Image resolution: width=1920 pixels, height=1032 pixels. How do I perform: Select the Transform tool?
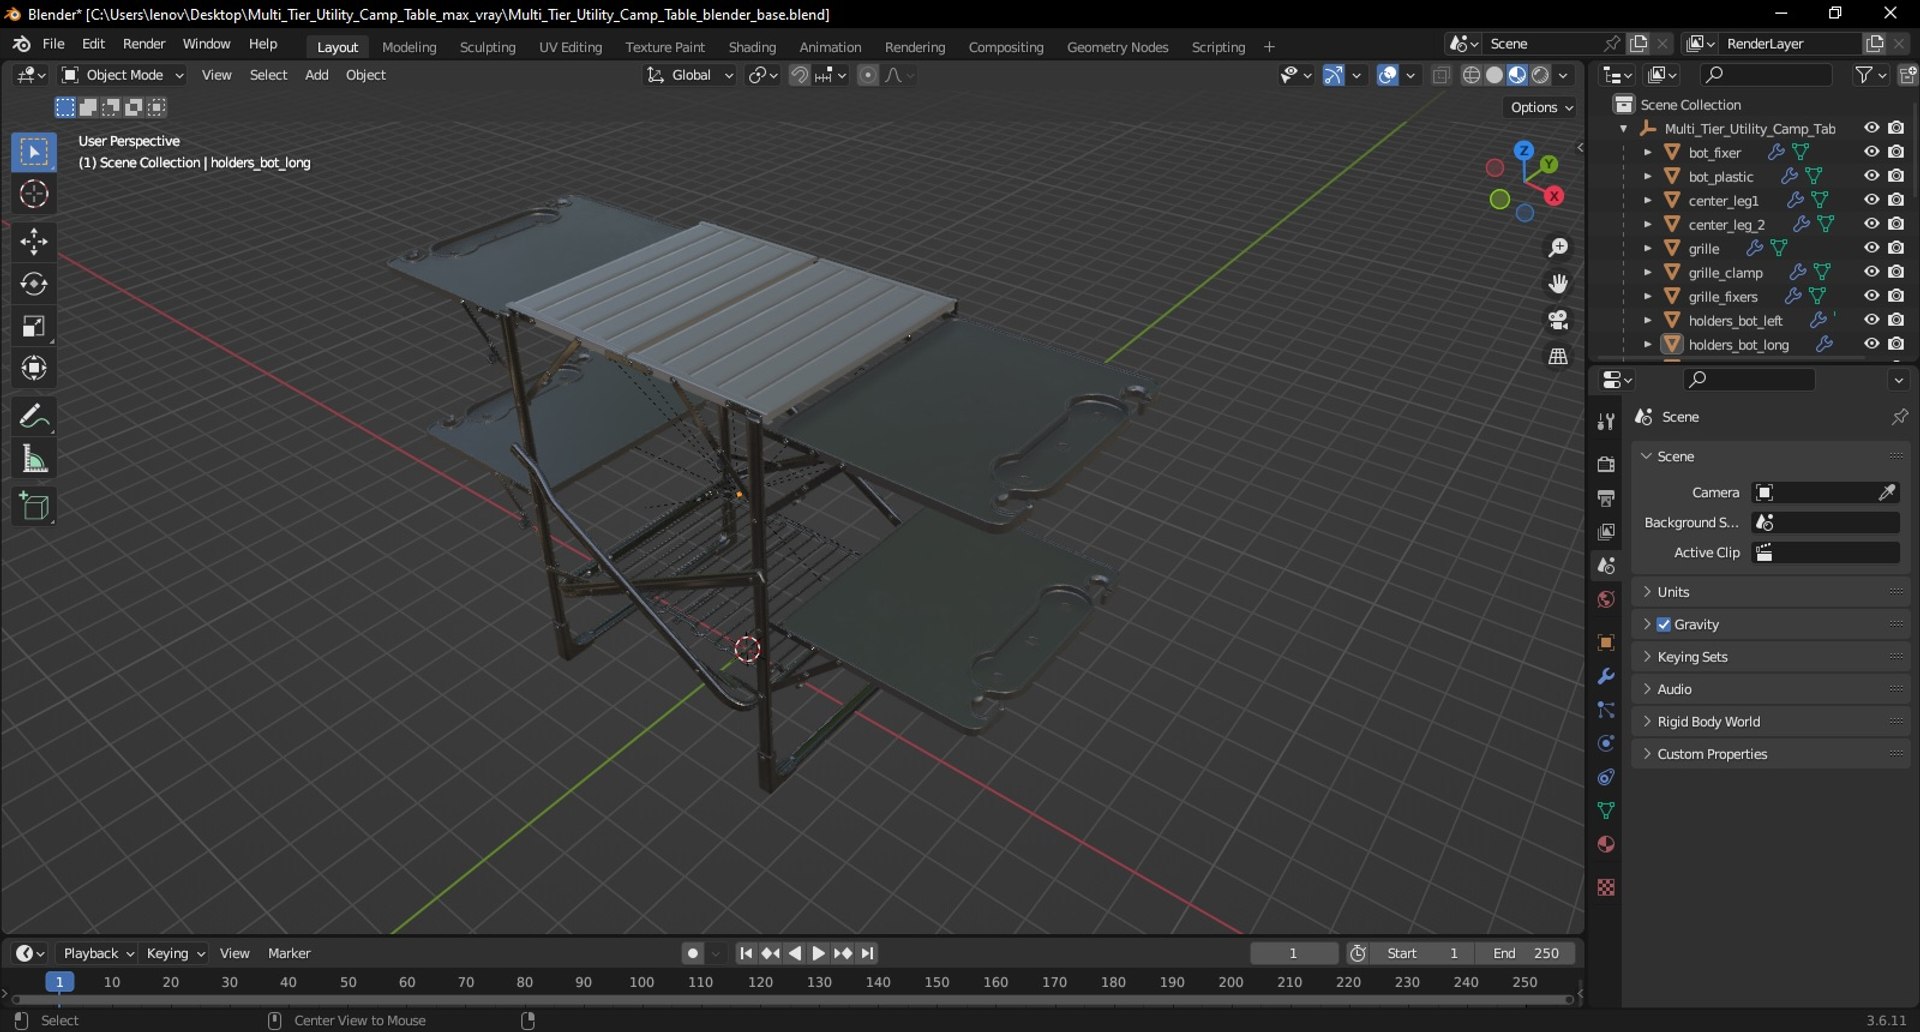coord(34,368)
